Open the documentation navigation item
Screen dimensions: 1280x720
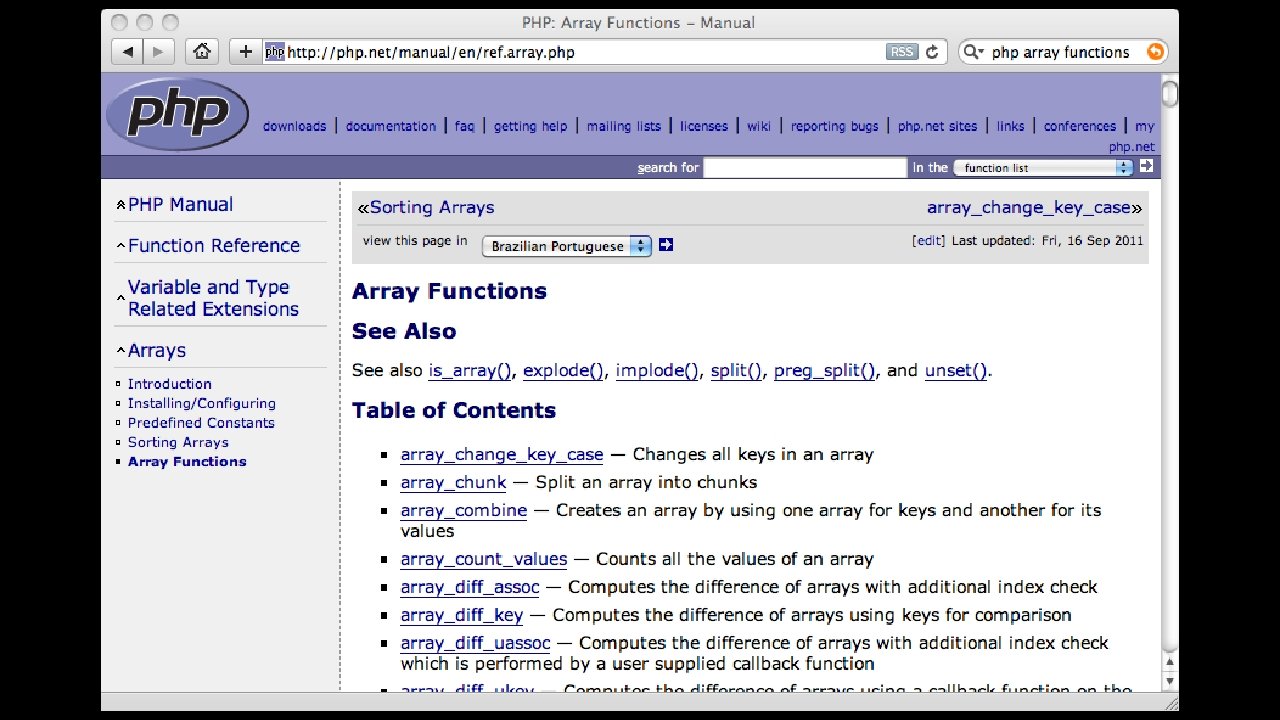pyautogui.click(x=390, y=126)
